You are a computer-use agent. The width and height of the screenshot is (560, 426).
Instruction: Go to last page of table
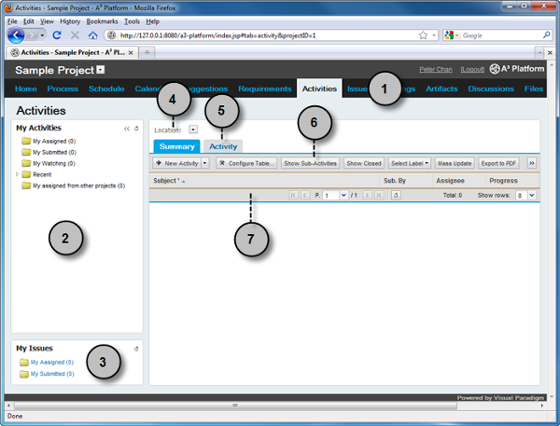click(378, 195)
